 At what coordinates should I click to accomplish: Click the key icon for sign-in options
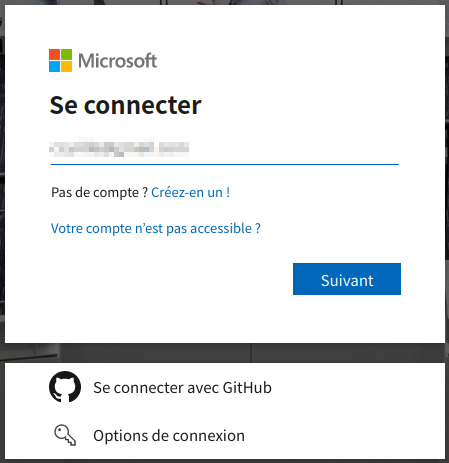click(x=65, y=435)
